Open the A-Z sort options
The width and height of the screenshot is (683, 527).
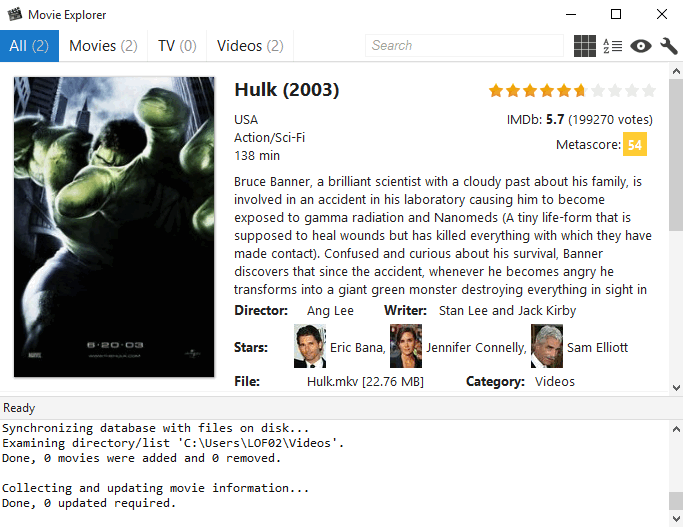coord(612,46)
